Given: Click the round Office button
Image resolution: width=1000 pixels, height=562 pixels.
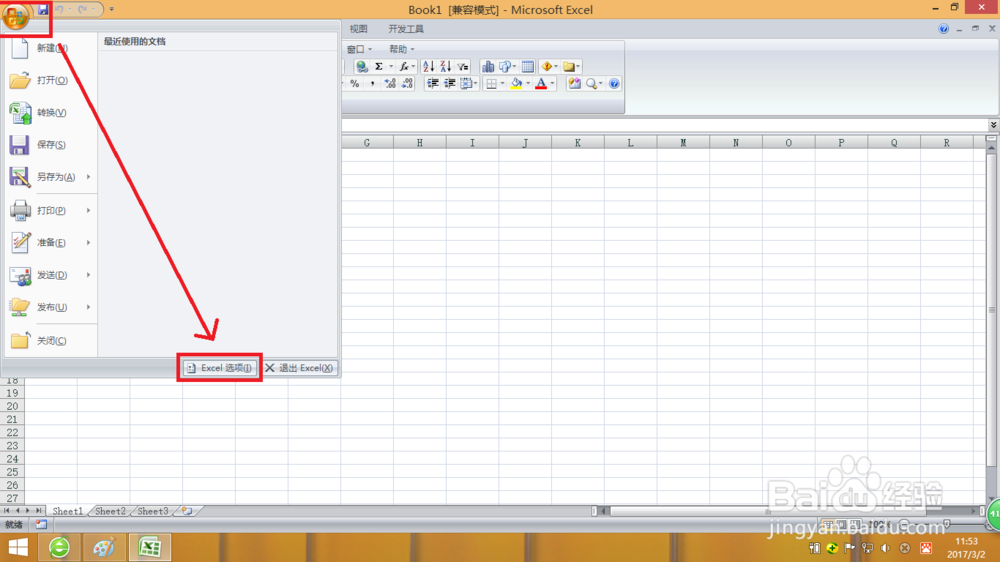Looking at the screenshot, I should (15, 15).
